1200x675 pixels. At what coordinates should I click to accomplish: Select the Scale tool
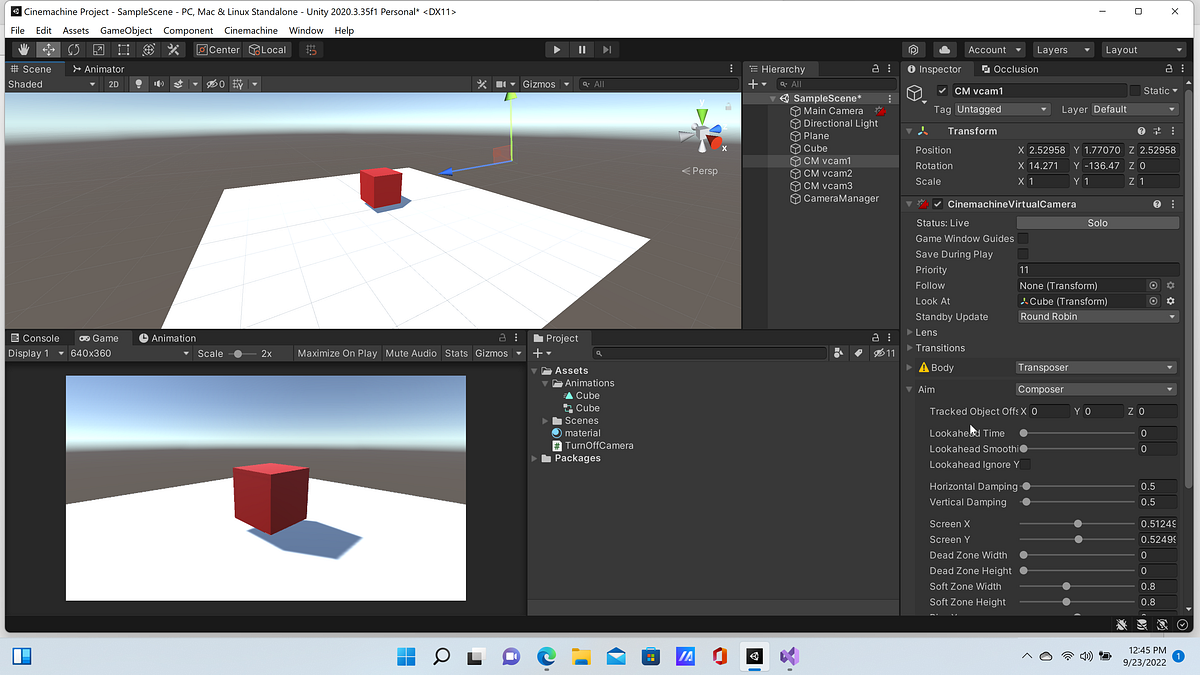[x=98, y=49]
